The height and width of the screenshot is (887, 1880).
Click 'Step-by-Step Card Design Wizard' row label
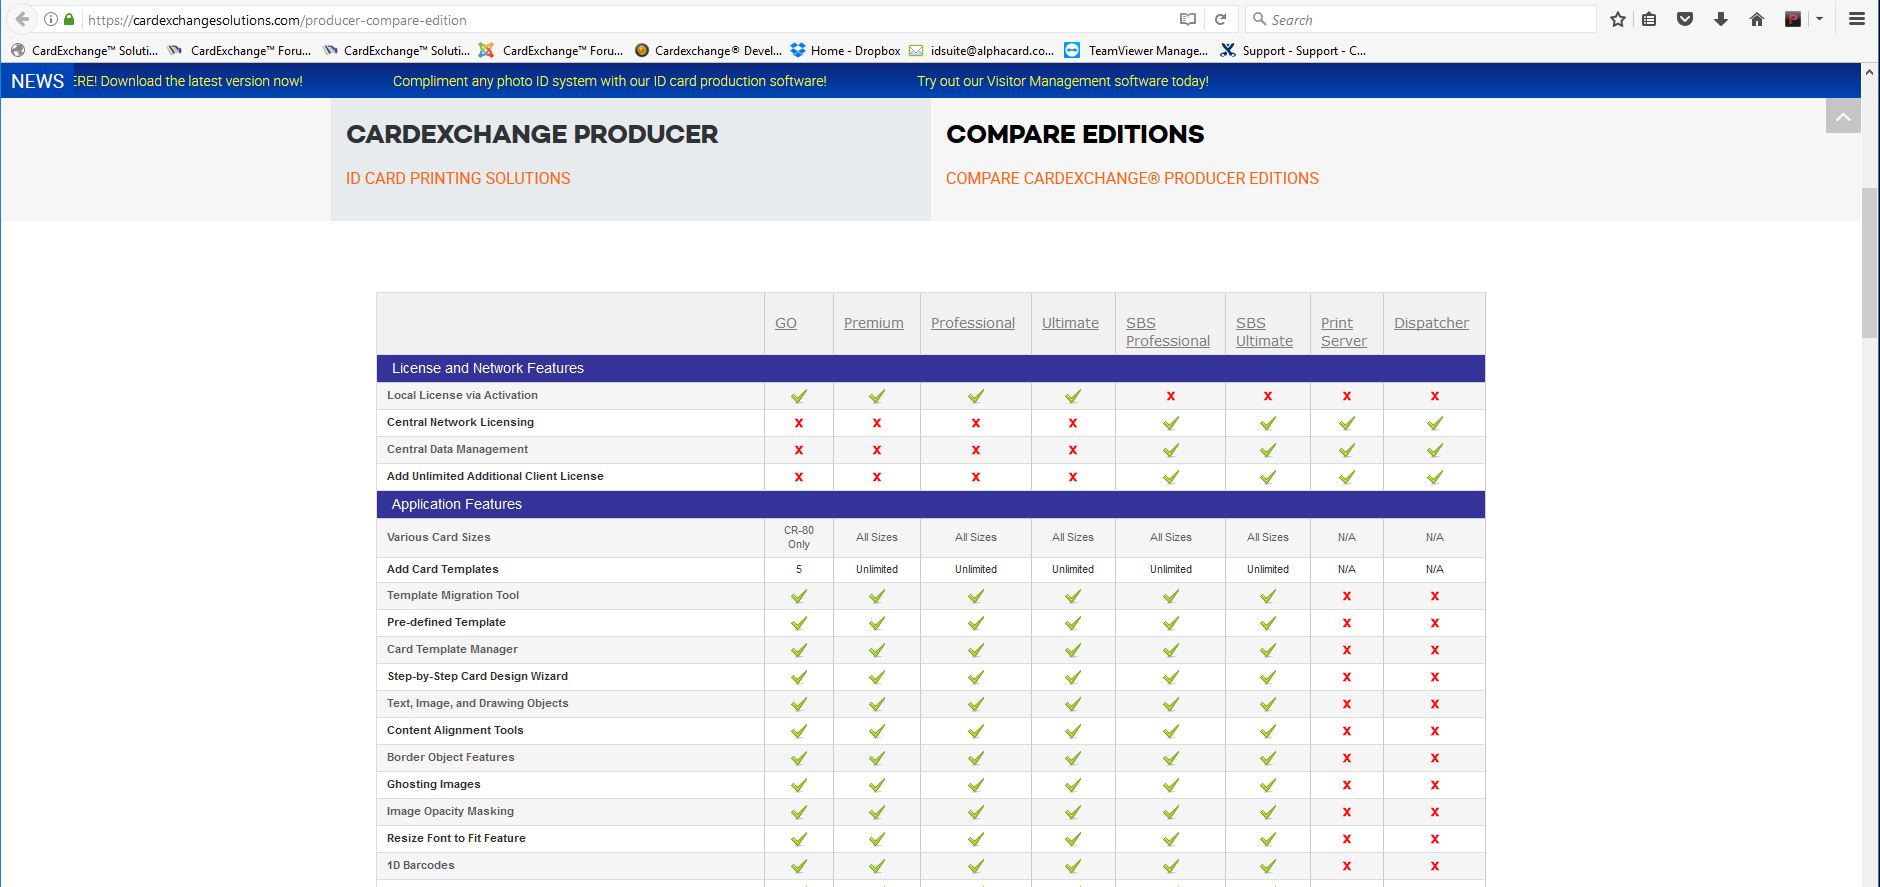pyautogui.click(x=477, y=676)
